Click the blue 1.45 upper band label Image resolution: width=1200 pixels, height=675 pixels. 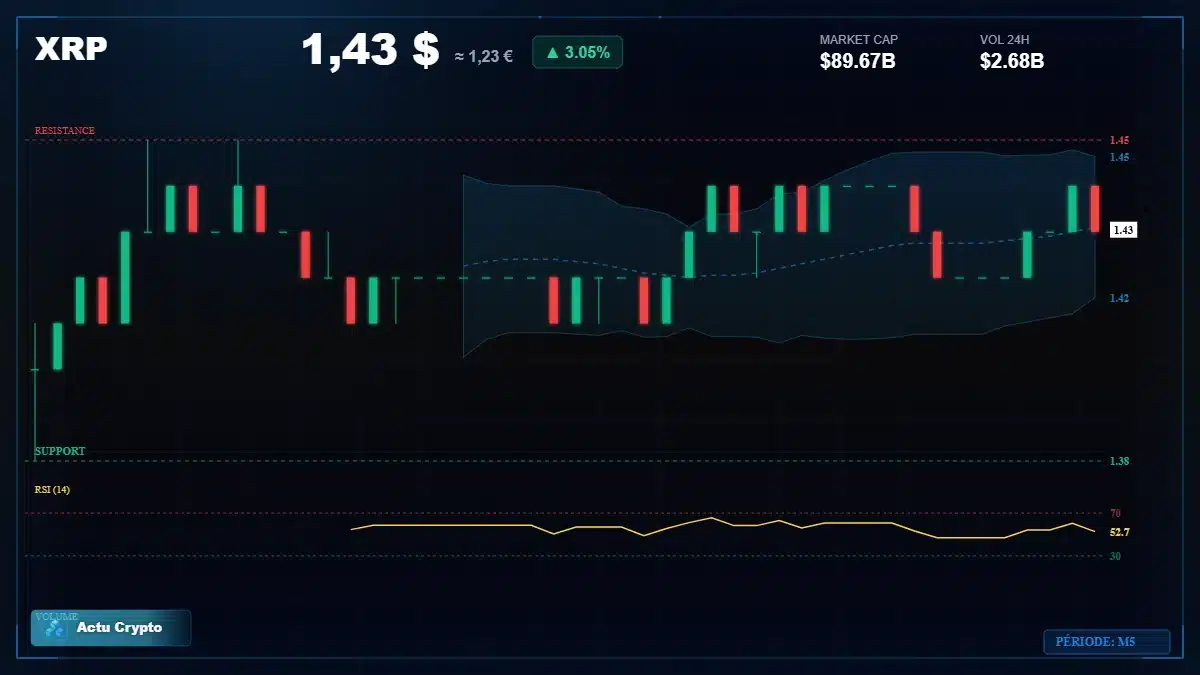coord(1119,157)
